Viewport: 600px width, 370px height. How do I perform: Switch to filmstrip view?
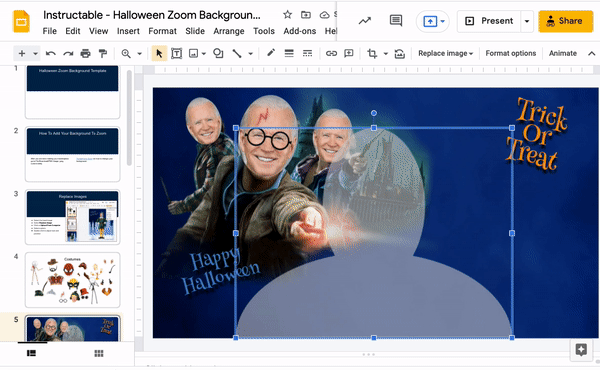[31, 353]
